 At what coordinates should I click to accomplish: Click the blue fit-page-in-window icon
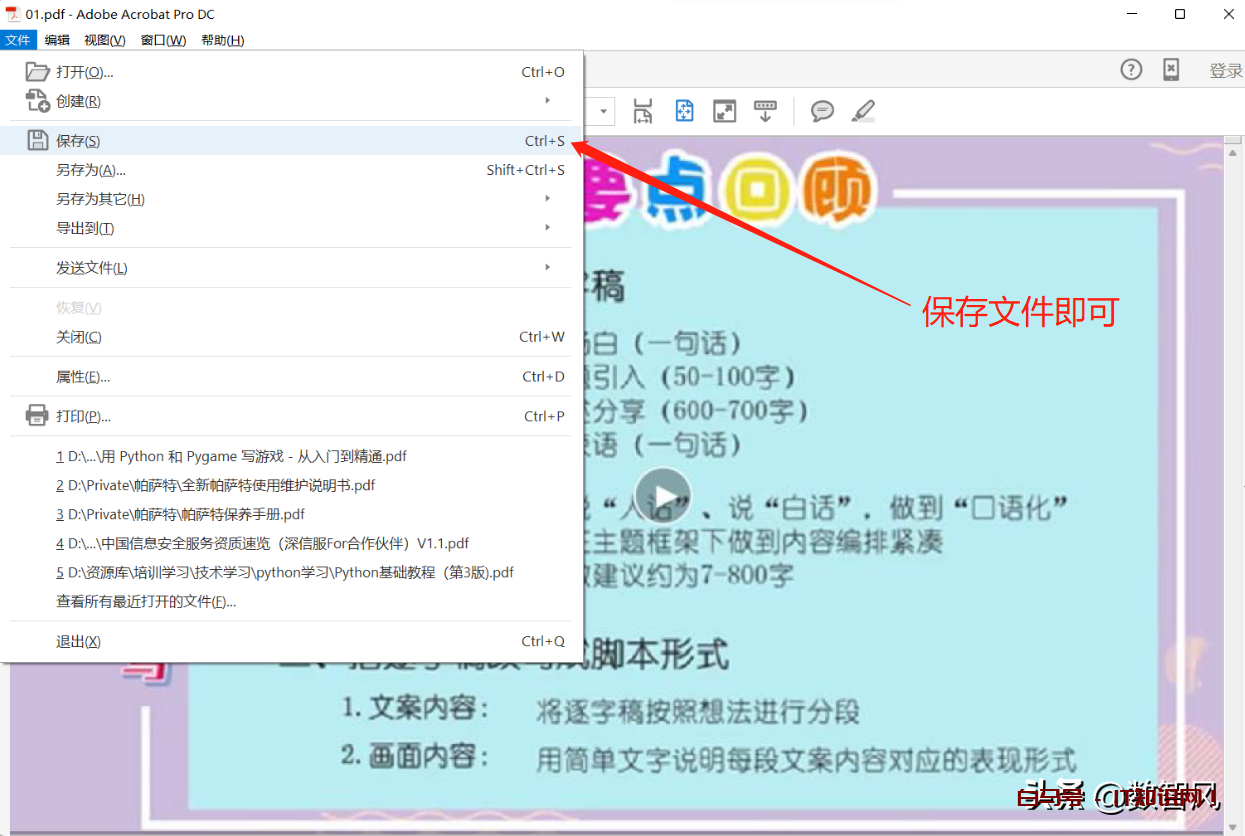click(684, 111)
